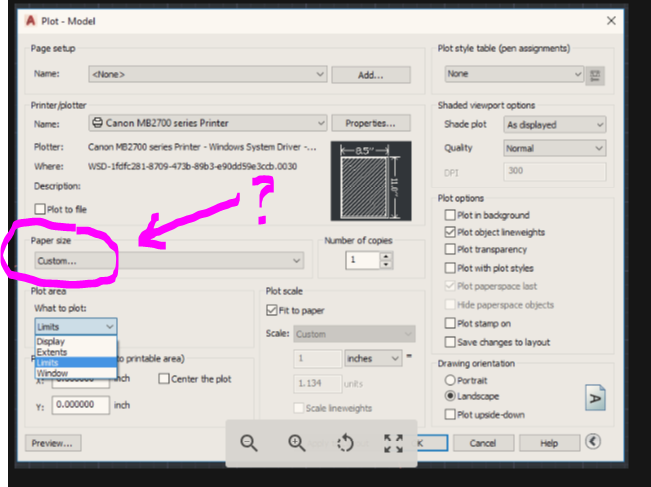The height and width of the screenshot is (487, 651).
Task: Collapse the dialog with the round arrow button
Action: [x=593, y=441]
